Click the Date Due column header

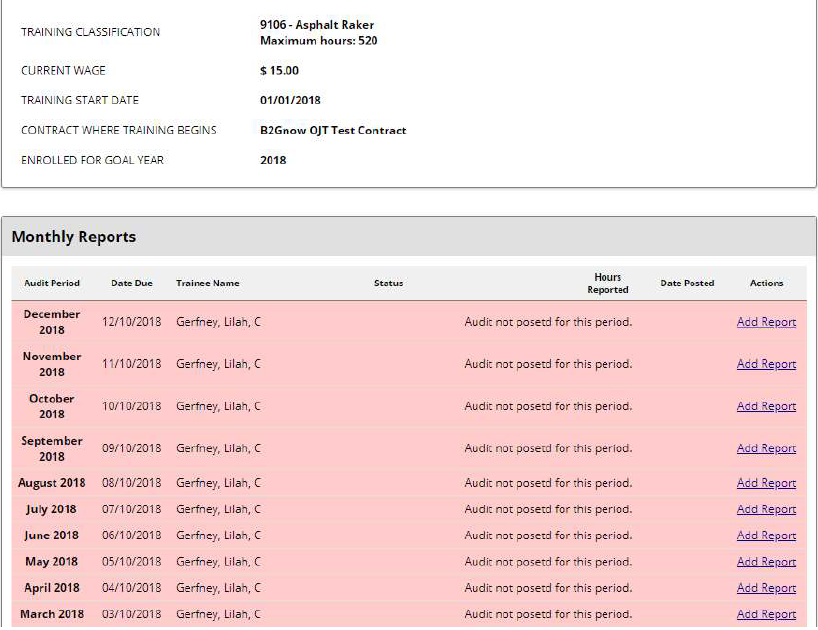pos(132,283)
